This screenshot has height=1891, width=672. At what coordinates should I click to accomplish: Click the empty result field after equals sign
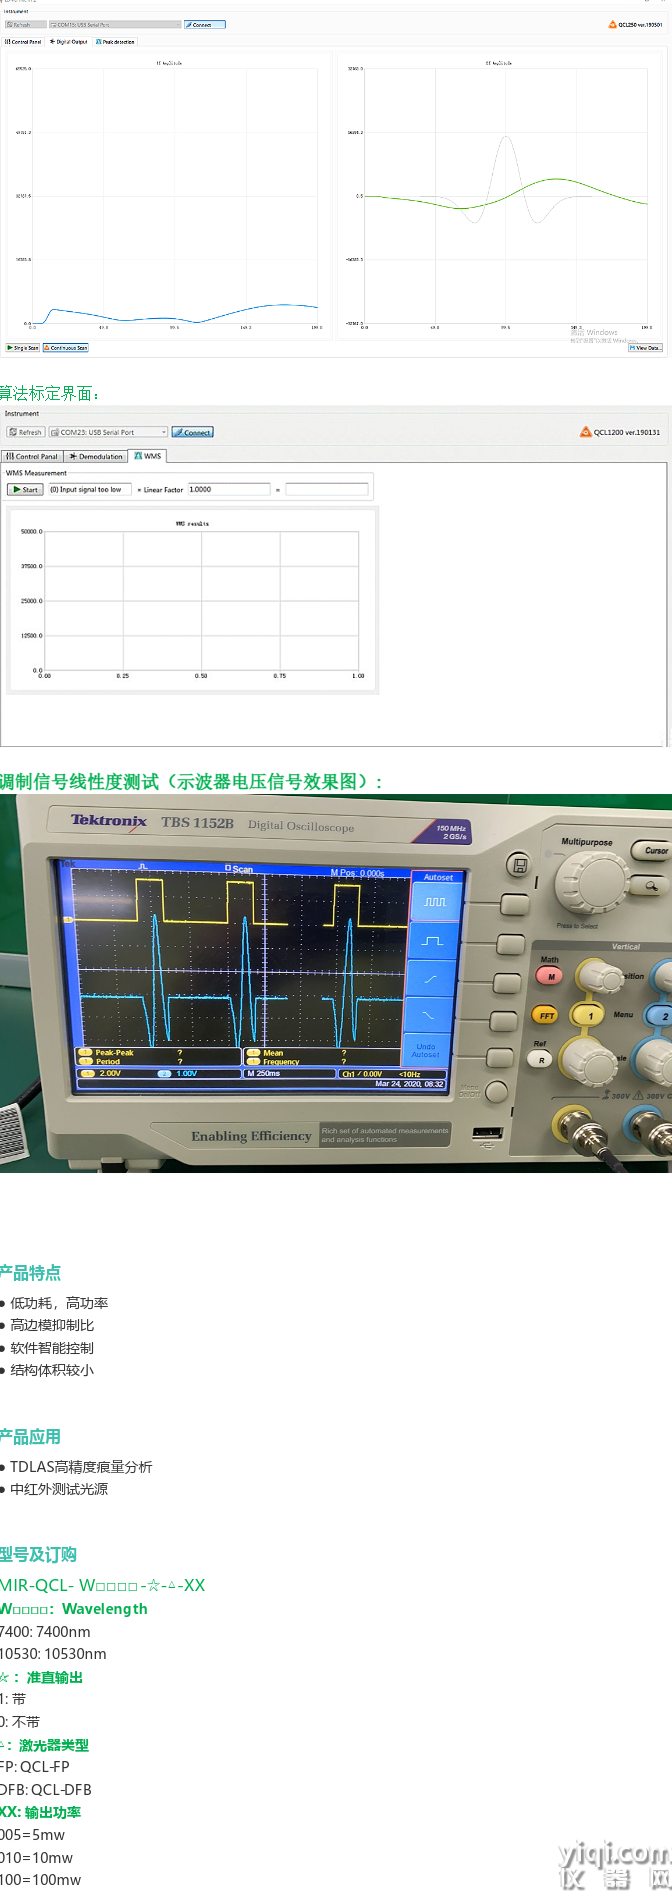pyautogui.click(x=327, y=490)
